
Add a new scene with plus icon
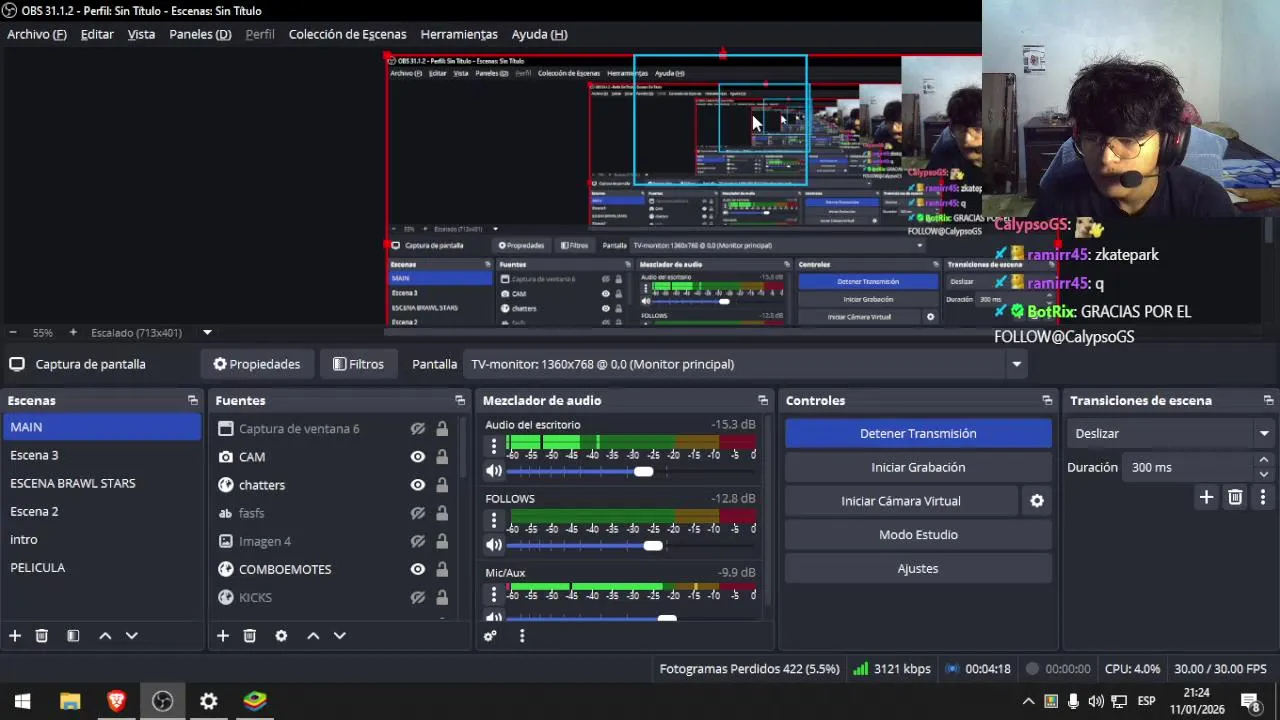tap(15, 636)
